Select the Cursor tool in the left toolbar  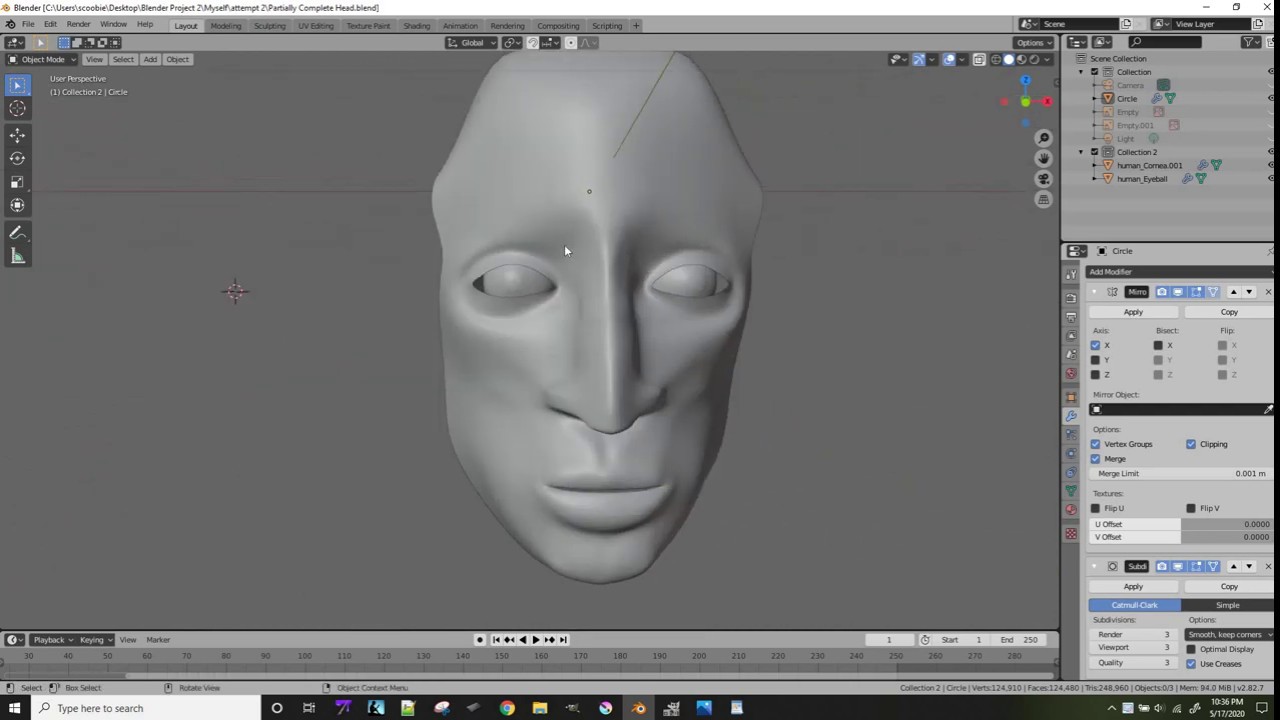pyautogui.click(x=17, y=109)
